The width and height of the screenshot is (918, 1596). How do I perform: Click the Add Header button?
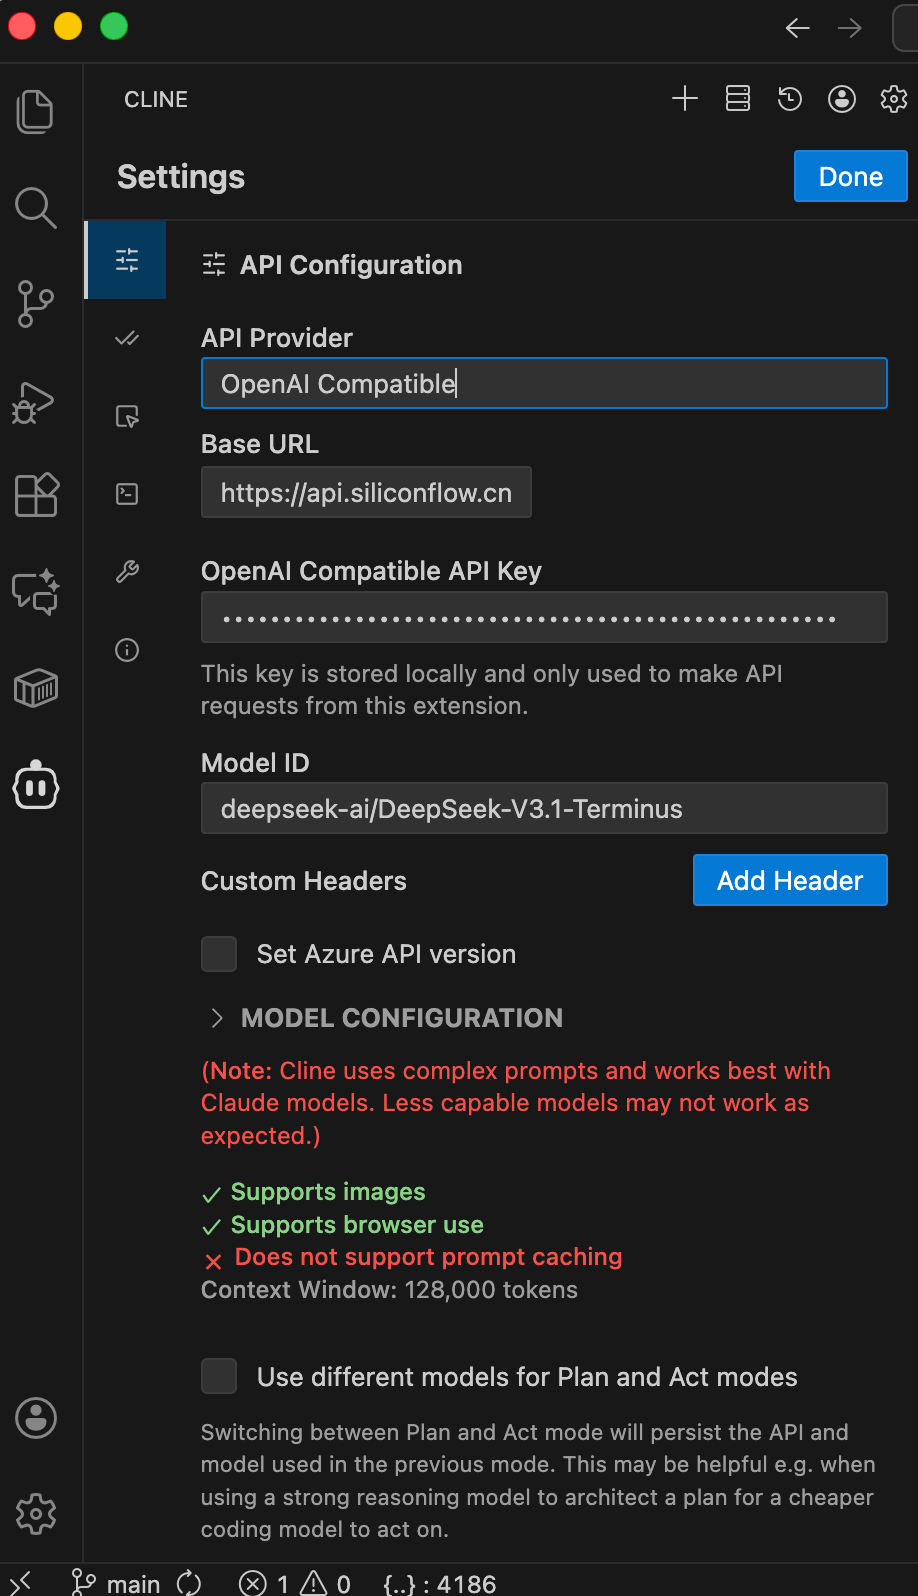790,880
